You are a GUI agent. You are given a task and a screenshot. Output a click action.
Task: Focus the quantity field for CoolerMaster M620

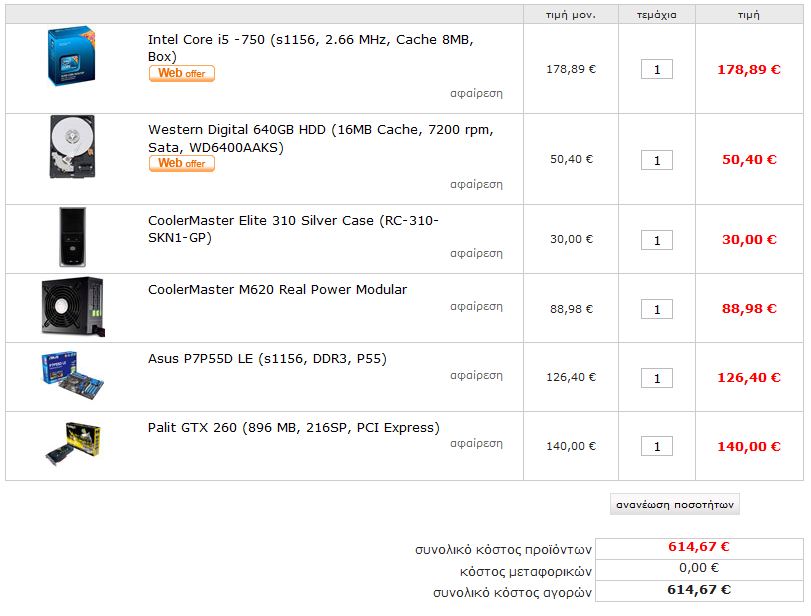(657, 309)
